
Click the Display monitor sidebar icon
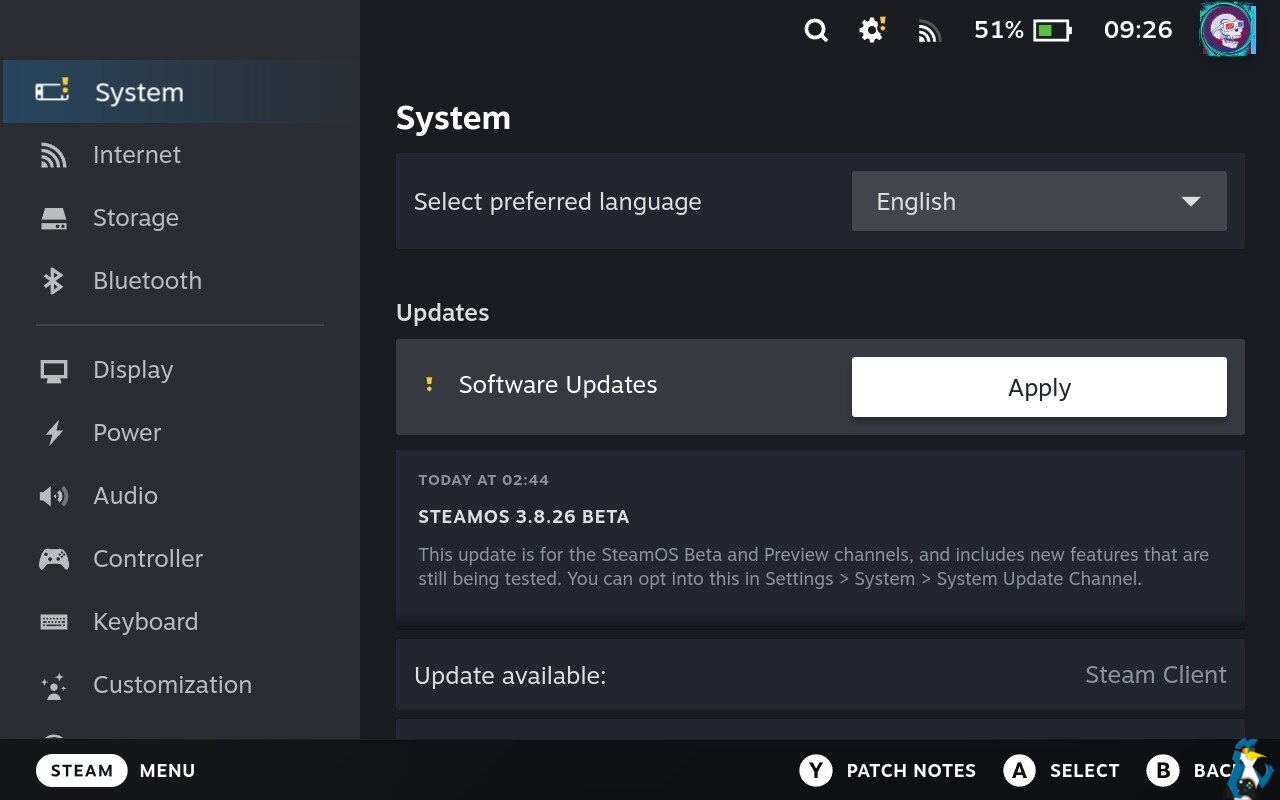pos(54,371)
